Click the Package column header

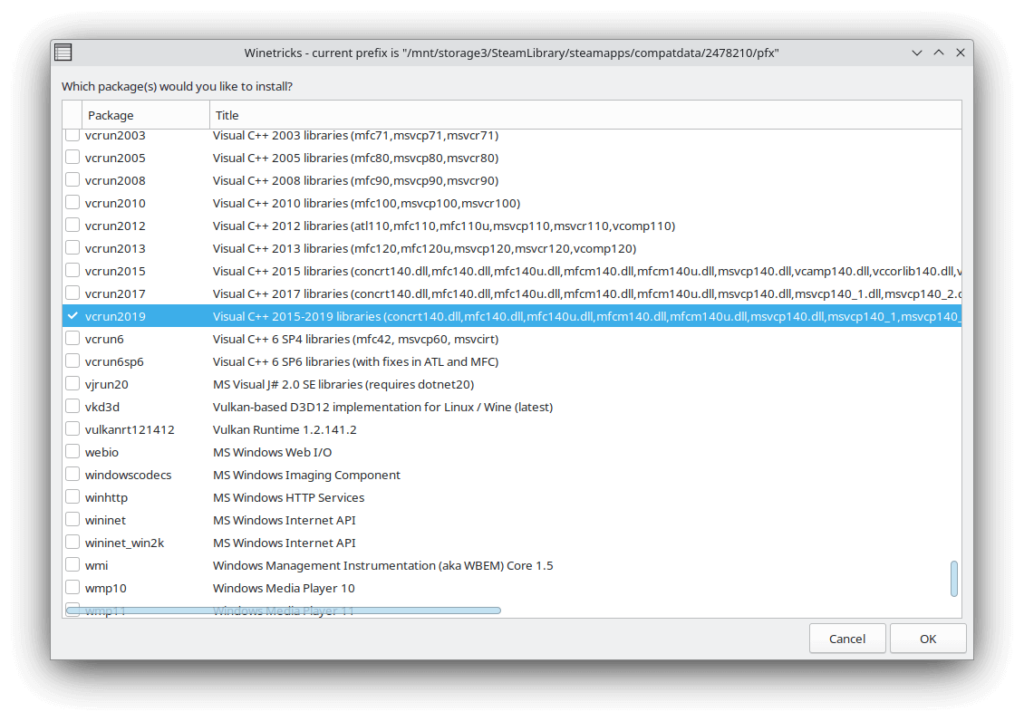[146, 115]
